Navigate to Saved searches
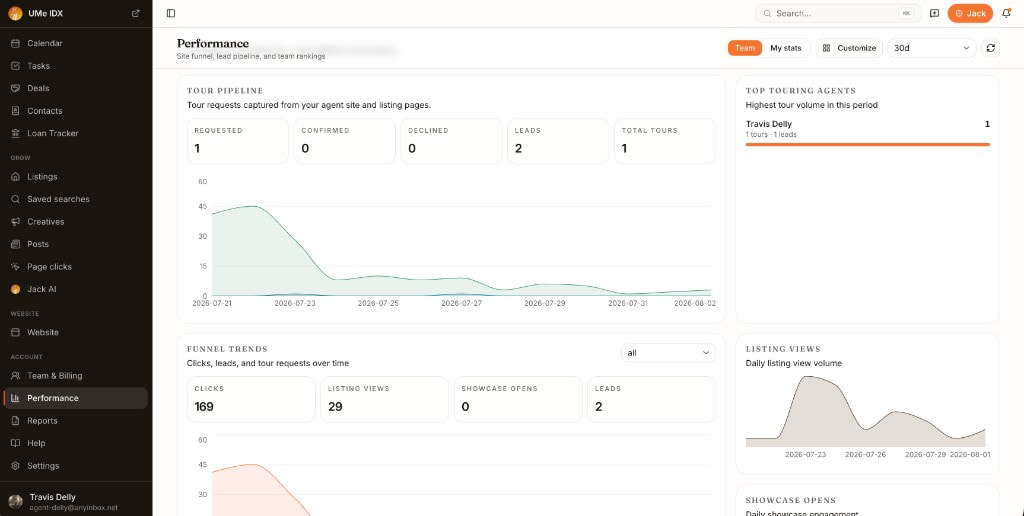This screenshot has width=1024, height=516. click(76, 199)
